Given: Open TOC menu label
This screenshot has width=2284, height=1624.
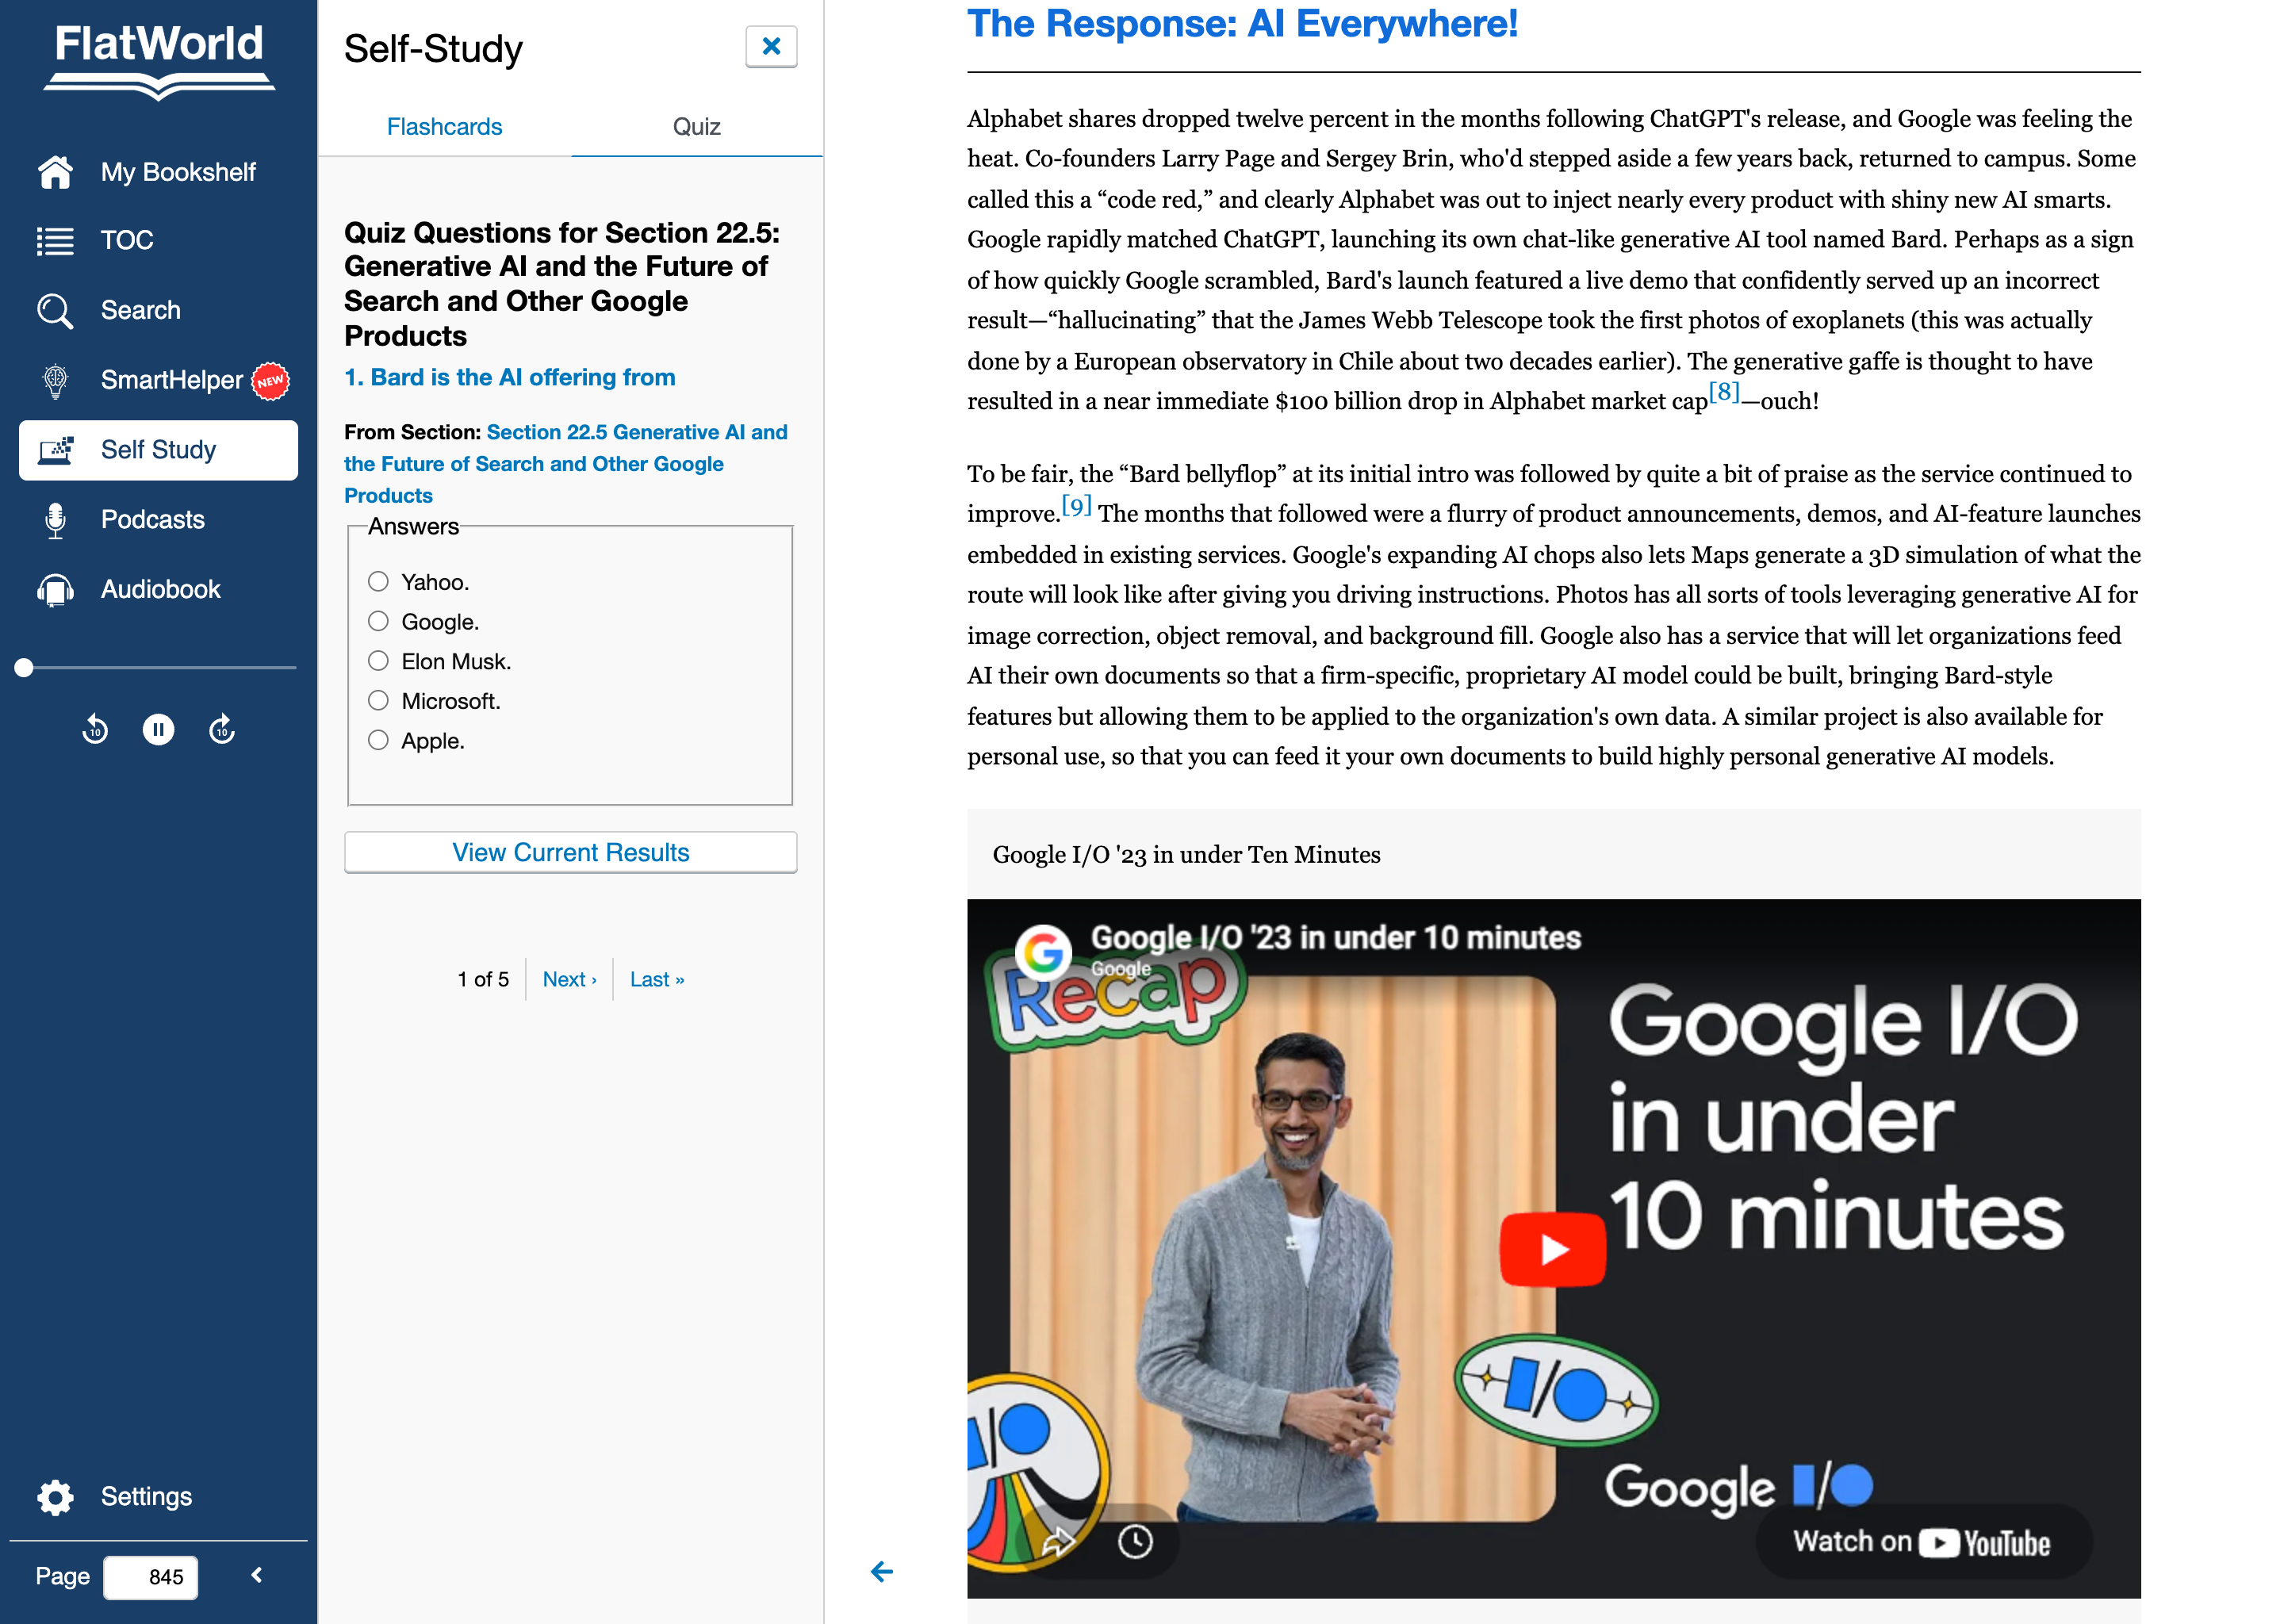Looking at the screenshot, I should (x=127, y=241).
